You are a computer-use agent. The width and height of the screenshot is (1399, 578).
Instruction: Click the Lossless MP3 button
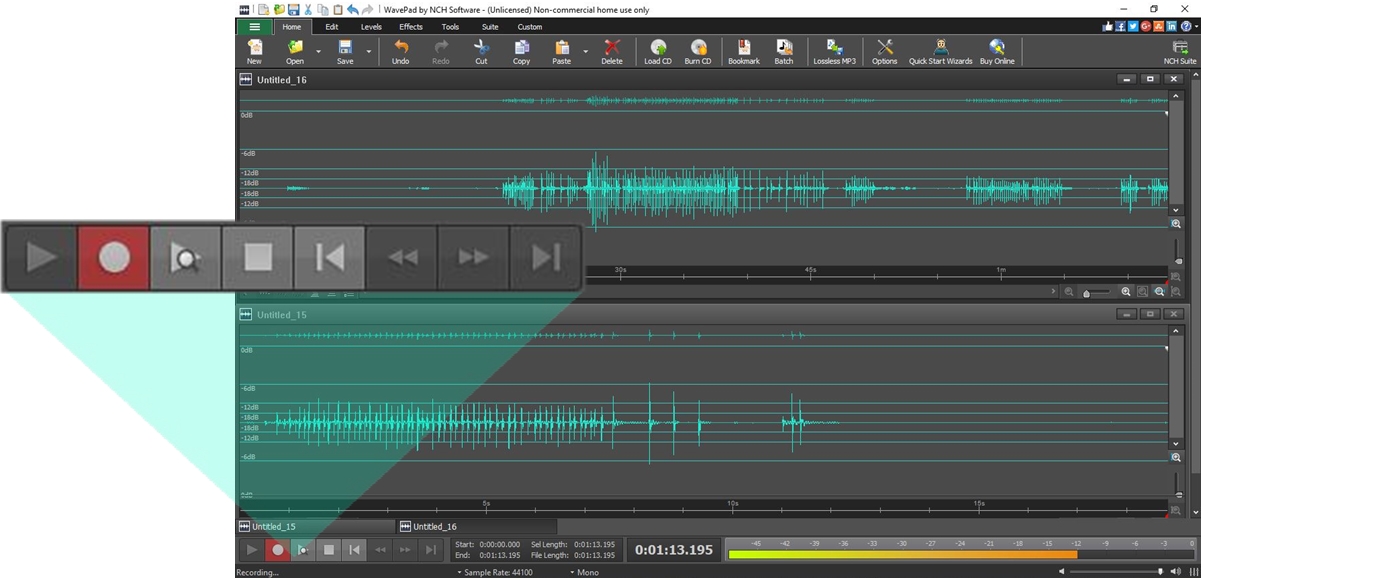coord(834,52)
